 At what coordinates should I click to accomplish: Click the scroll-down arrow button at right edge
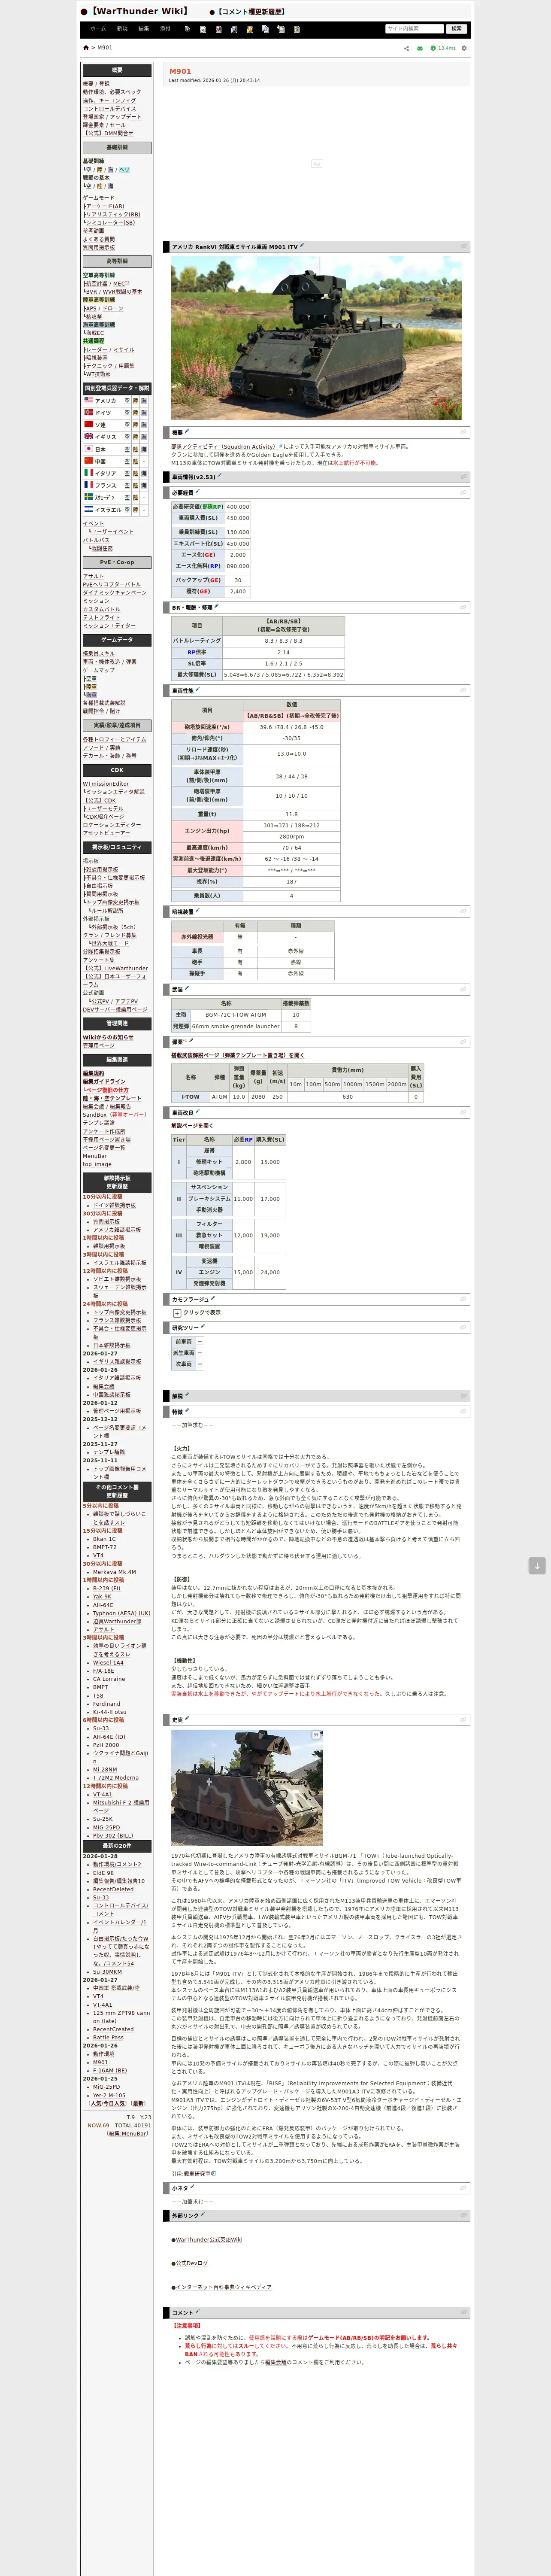pyautogui.click(x=537, y=1566)
